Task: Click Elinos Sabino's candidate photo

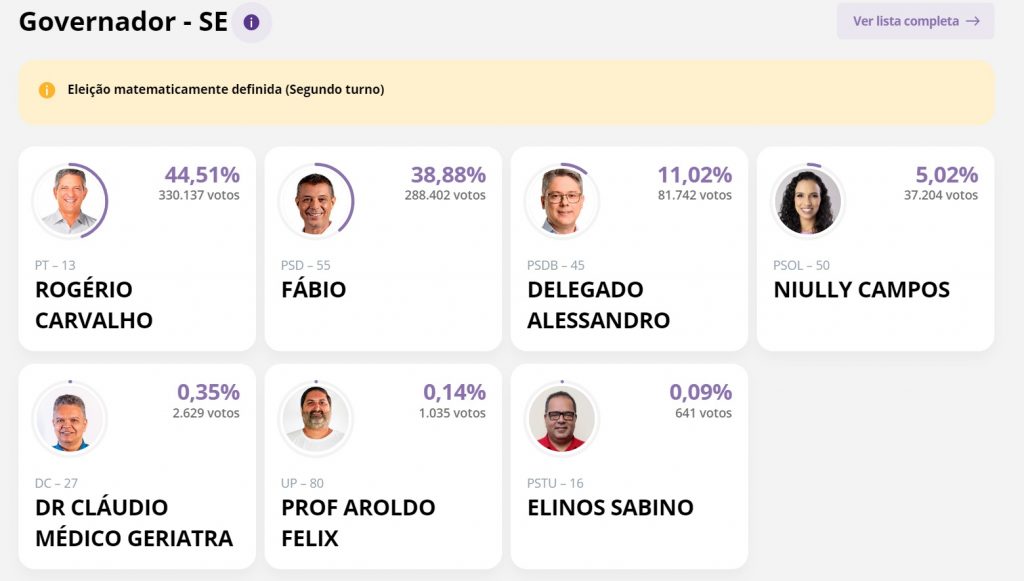Action: point(562,419)
